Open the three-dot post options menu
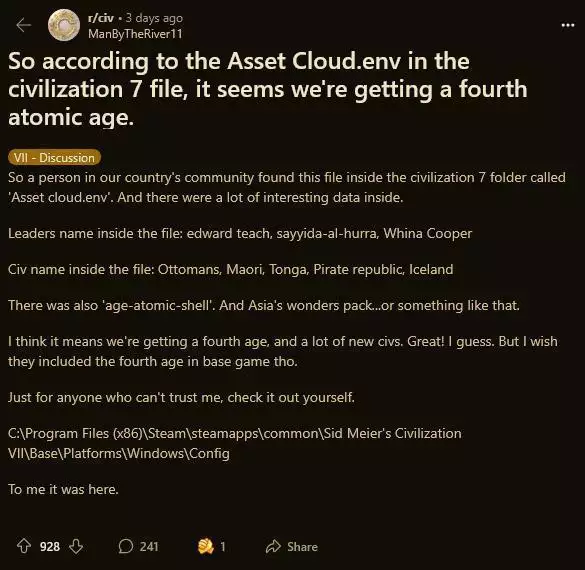The width and height of the screenshot is (585, 570). (x=568, y=25)
